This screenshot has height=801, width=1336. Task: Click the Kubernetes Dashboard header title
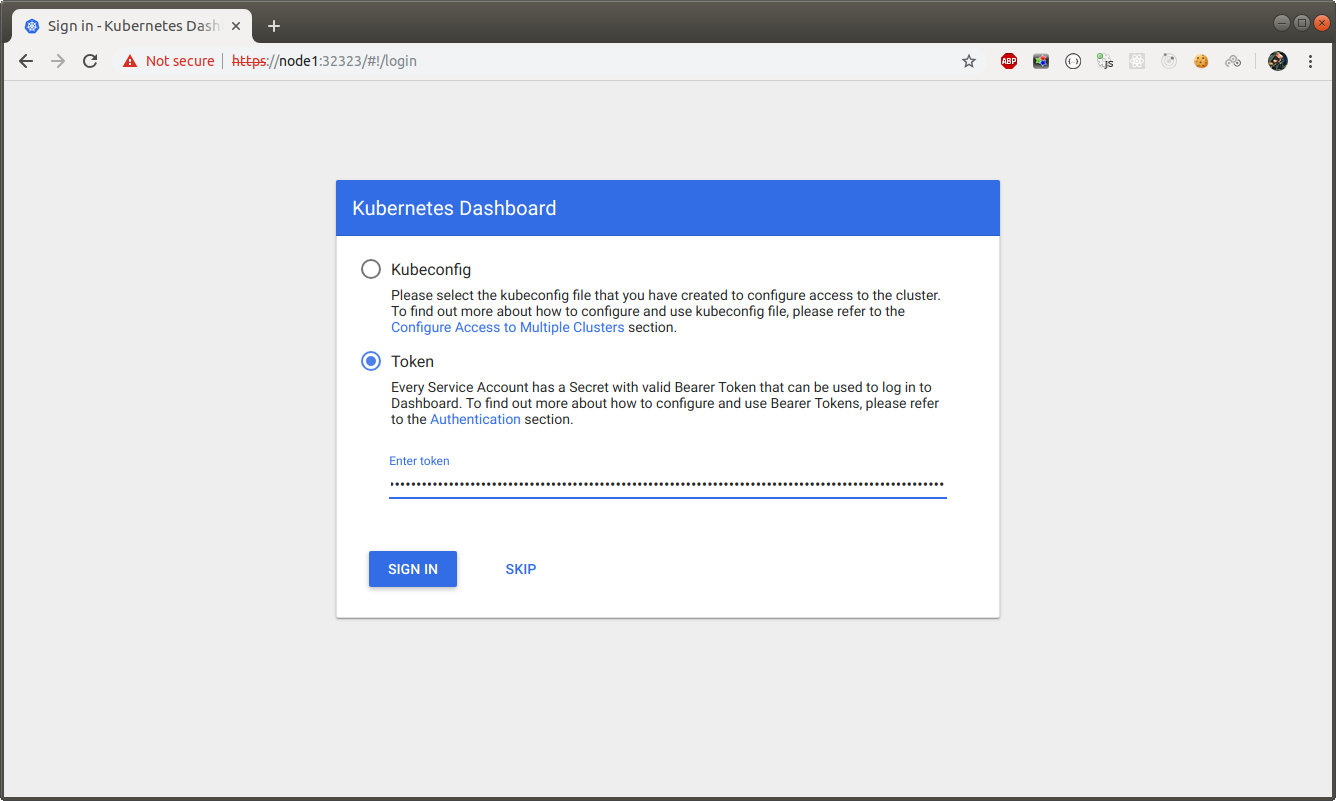pos(454,208)
